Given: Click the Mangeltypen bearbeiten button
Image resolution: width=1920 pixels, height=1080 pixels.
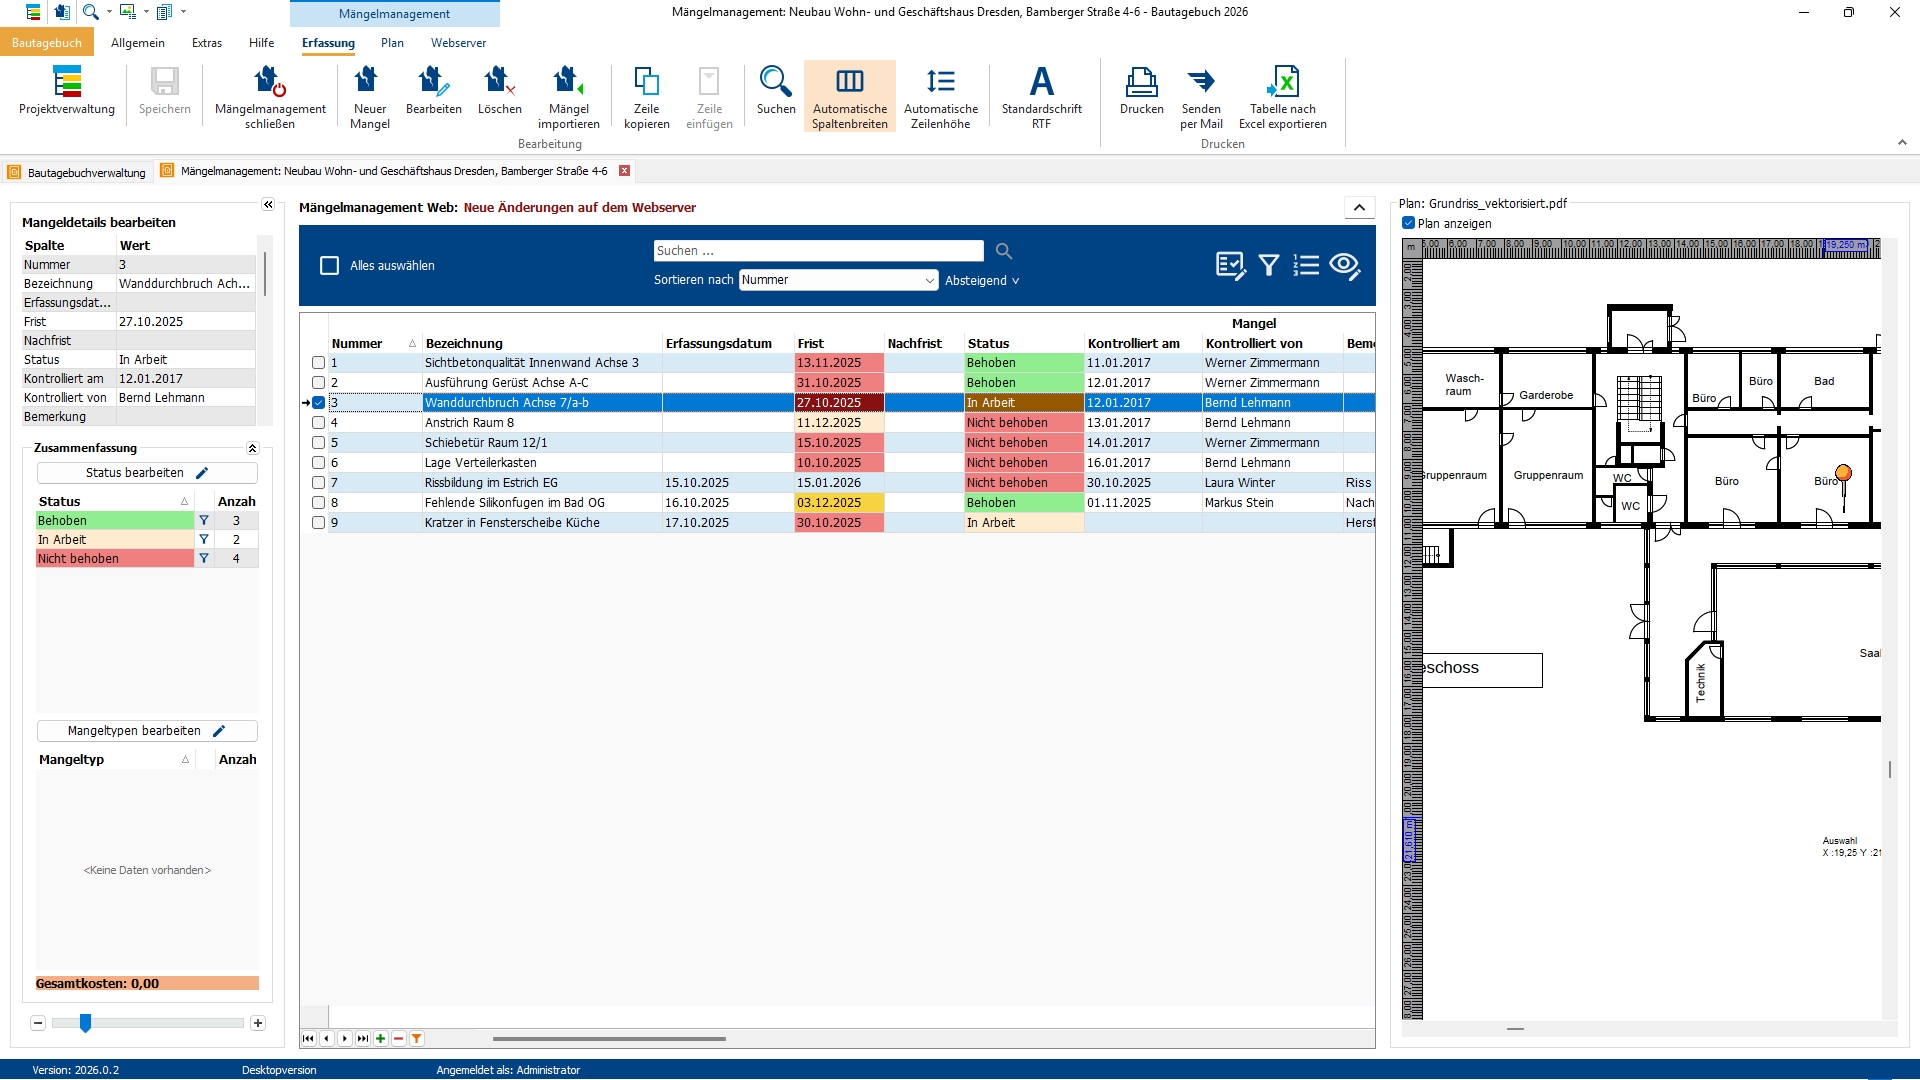Looking at the screenshot, I should pyautogui.click(x=147, y=731).
